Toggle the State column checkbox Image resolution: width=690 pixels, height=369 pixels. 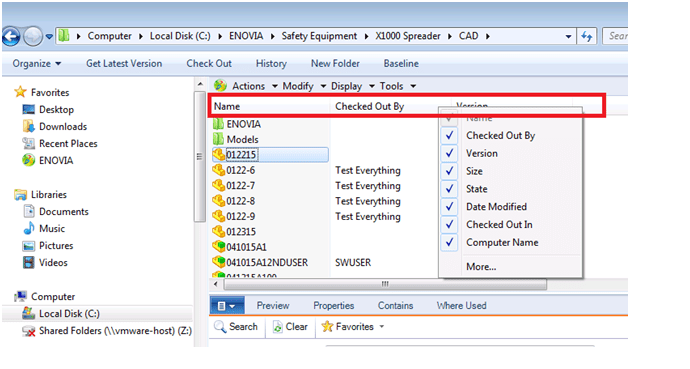coord(449,189)
